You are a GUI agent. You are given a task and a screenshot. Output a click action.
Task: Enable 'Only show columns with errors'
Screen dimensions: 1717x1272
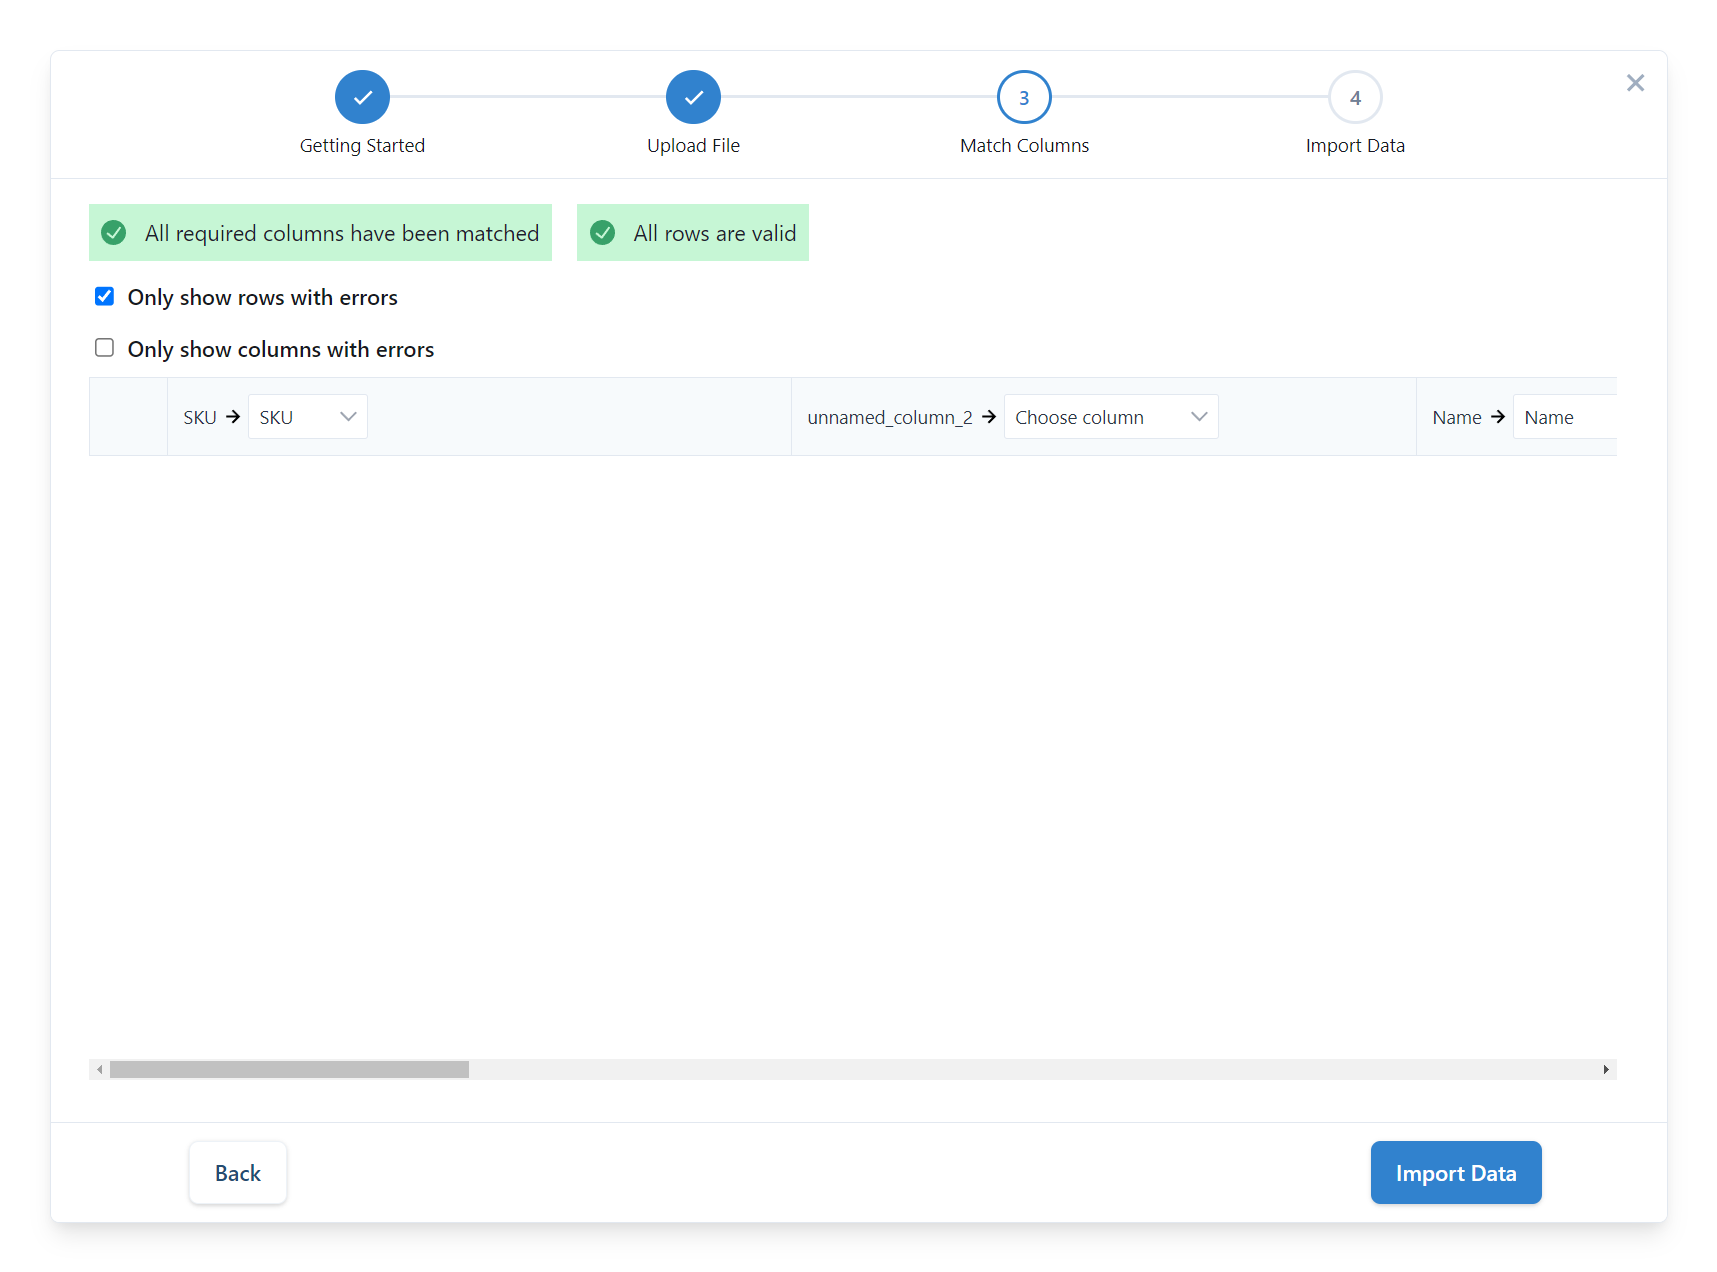(104, 348)
